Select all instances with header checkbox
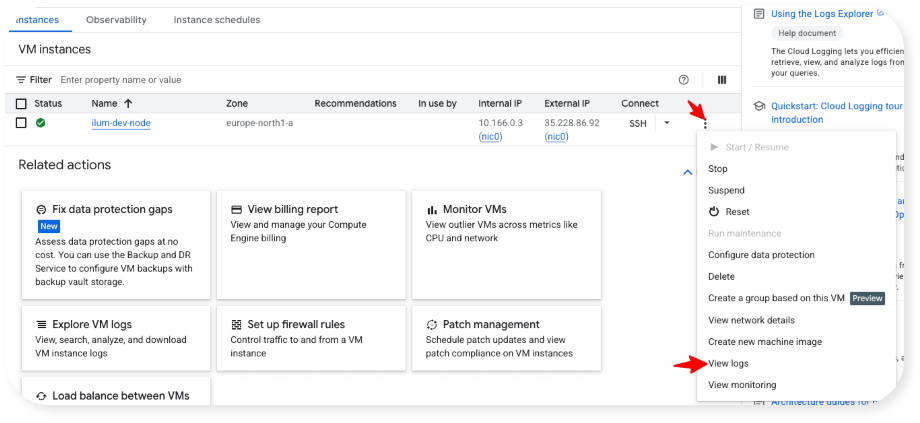Screen dimensions: 920x423 [x=21, y=104]
